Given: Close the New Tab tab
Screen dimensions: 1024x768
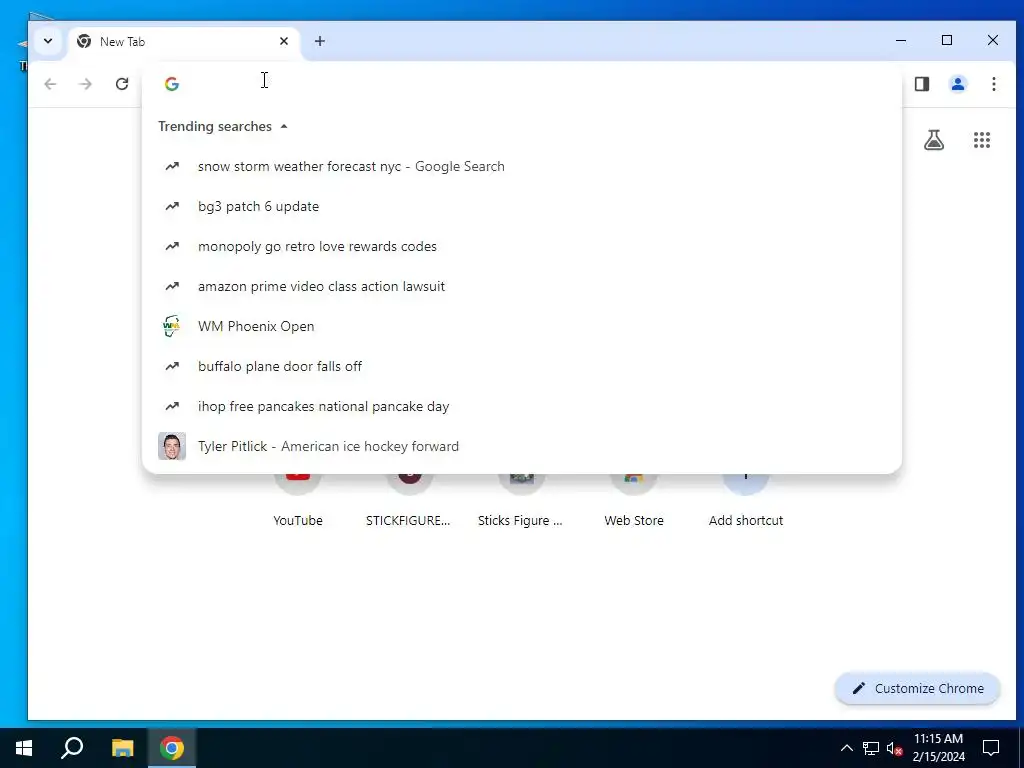Looking at the screenshot, I should coord(283,41).
